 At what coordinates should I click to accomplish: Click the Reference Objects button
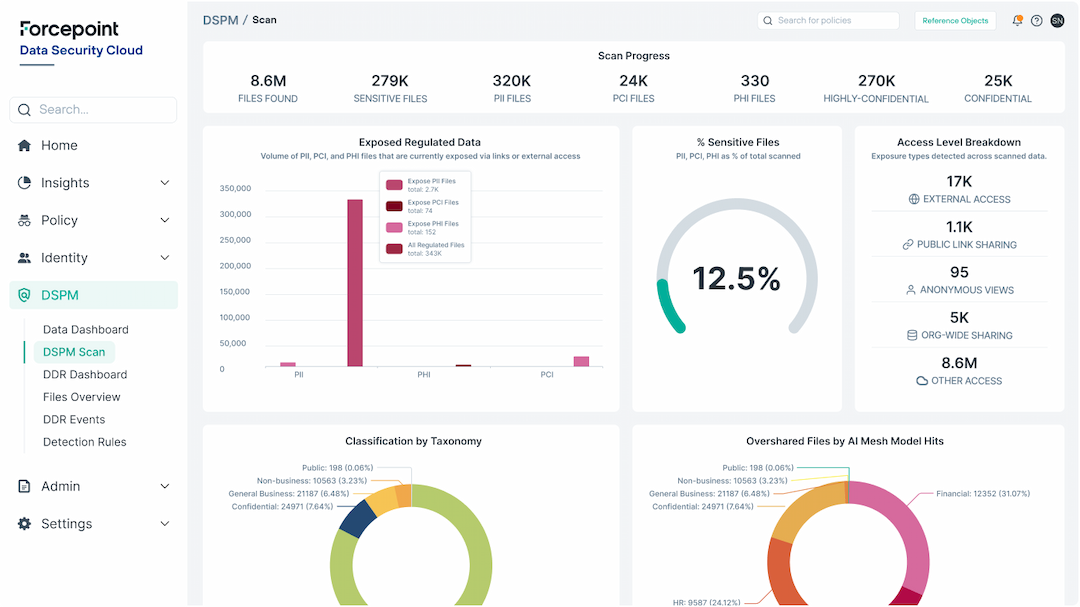click(955, 20)
